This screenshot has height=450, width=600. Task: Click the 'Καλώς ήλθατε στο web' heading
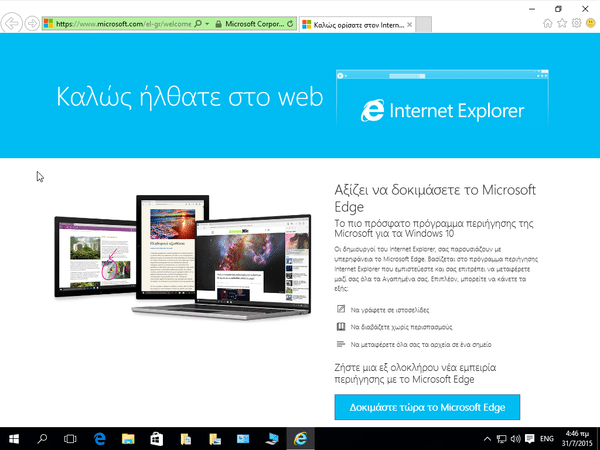(190, 97)
